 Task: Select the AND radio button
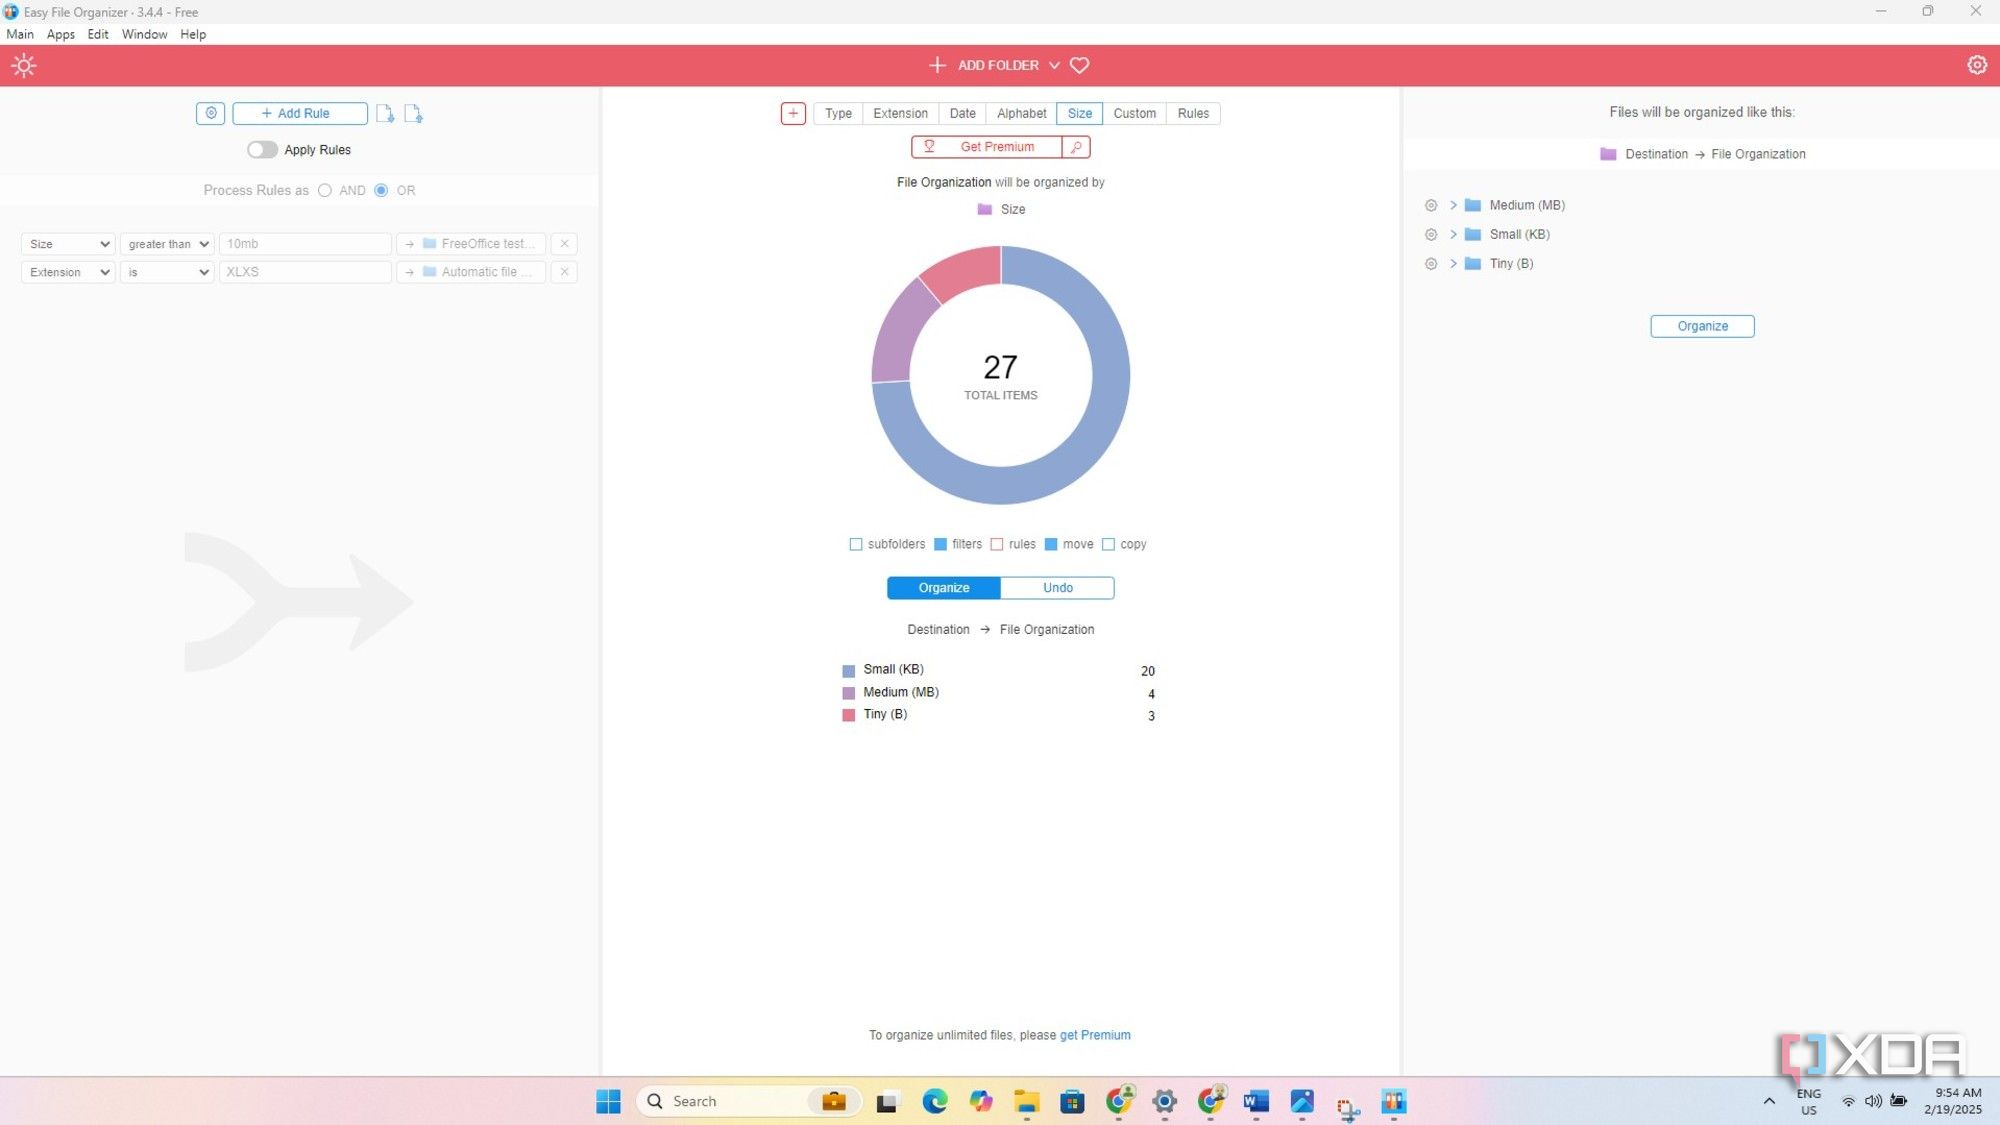click(325, 190)
